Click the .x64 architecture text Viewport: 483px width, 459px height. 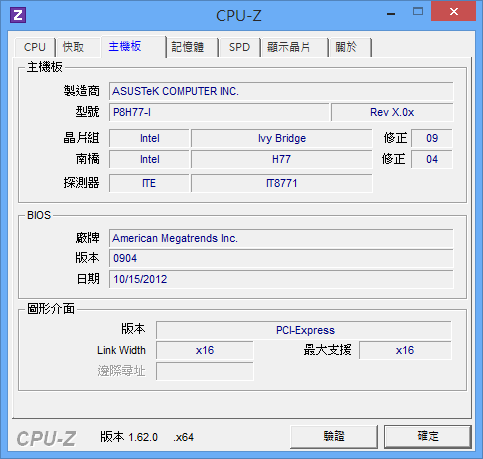tap(183, 437)
